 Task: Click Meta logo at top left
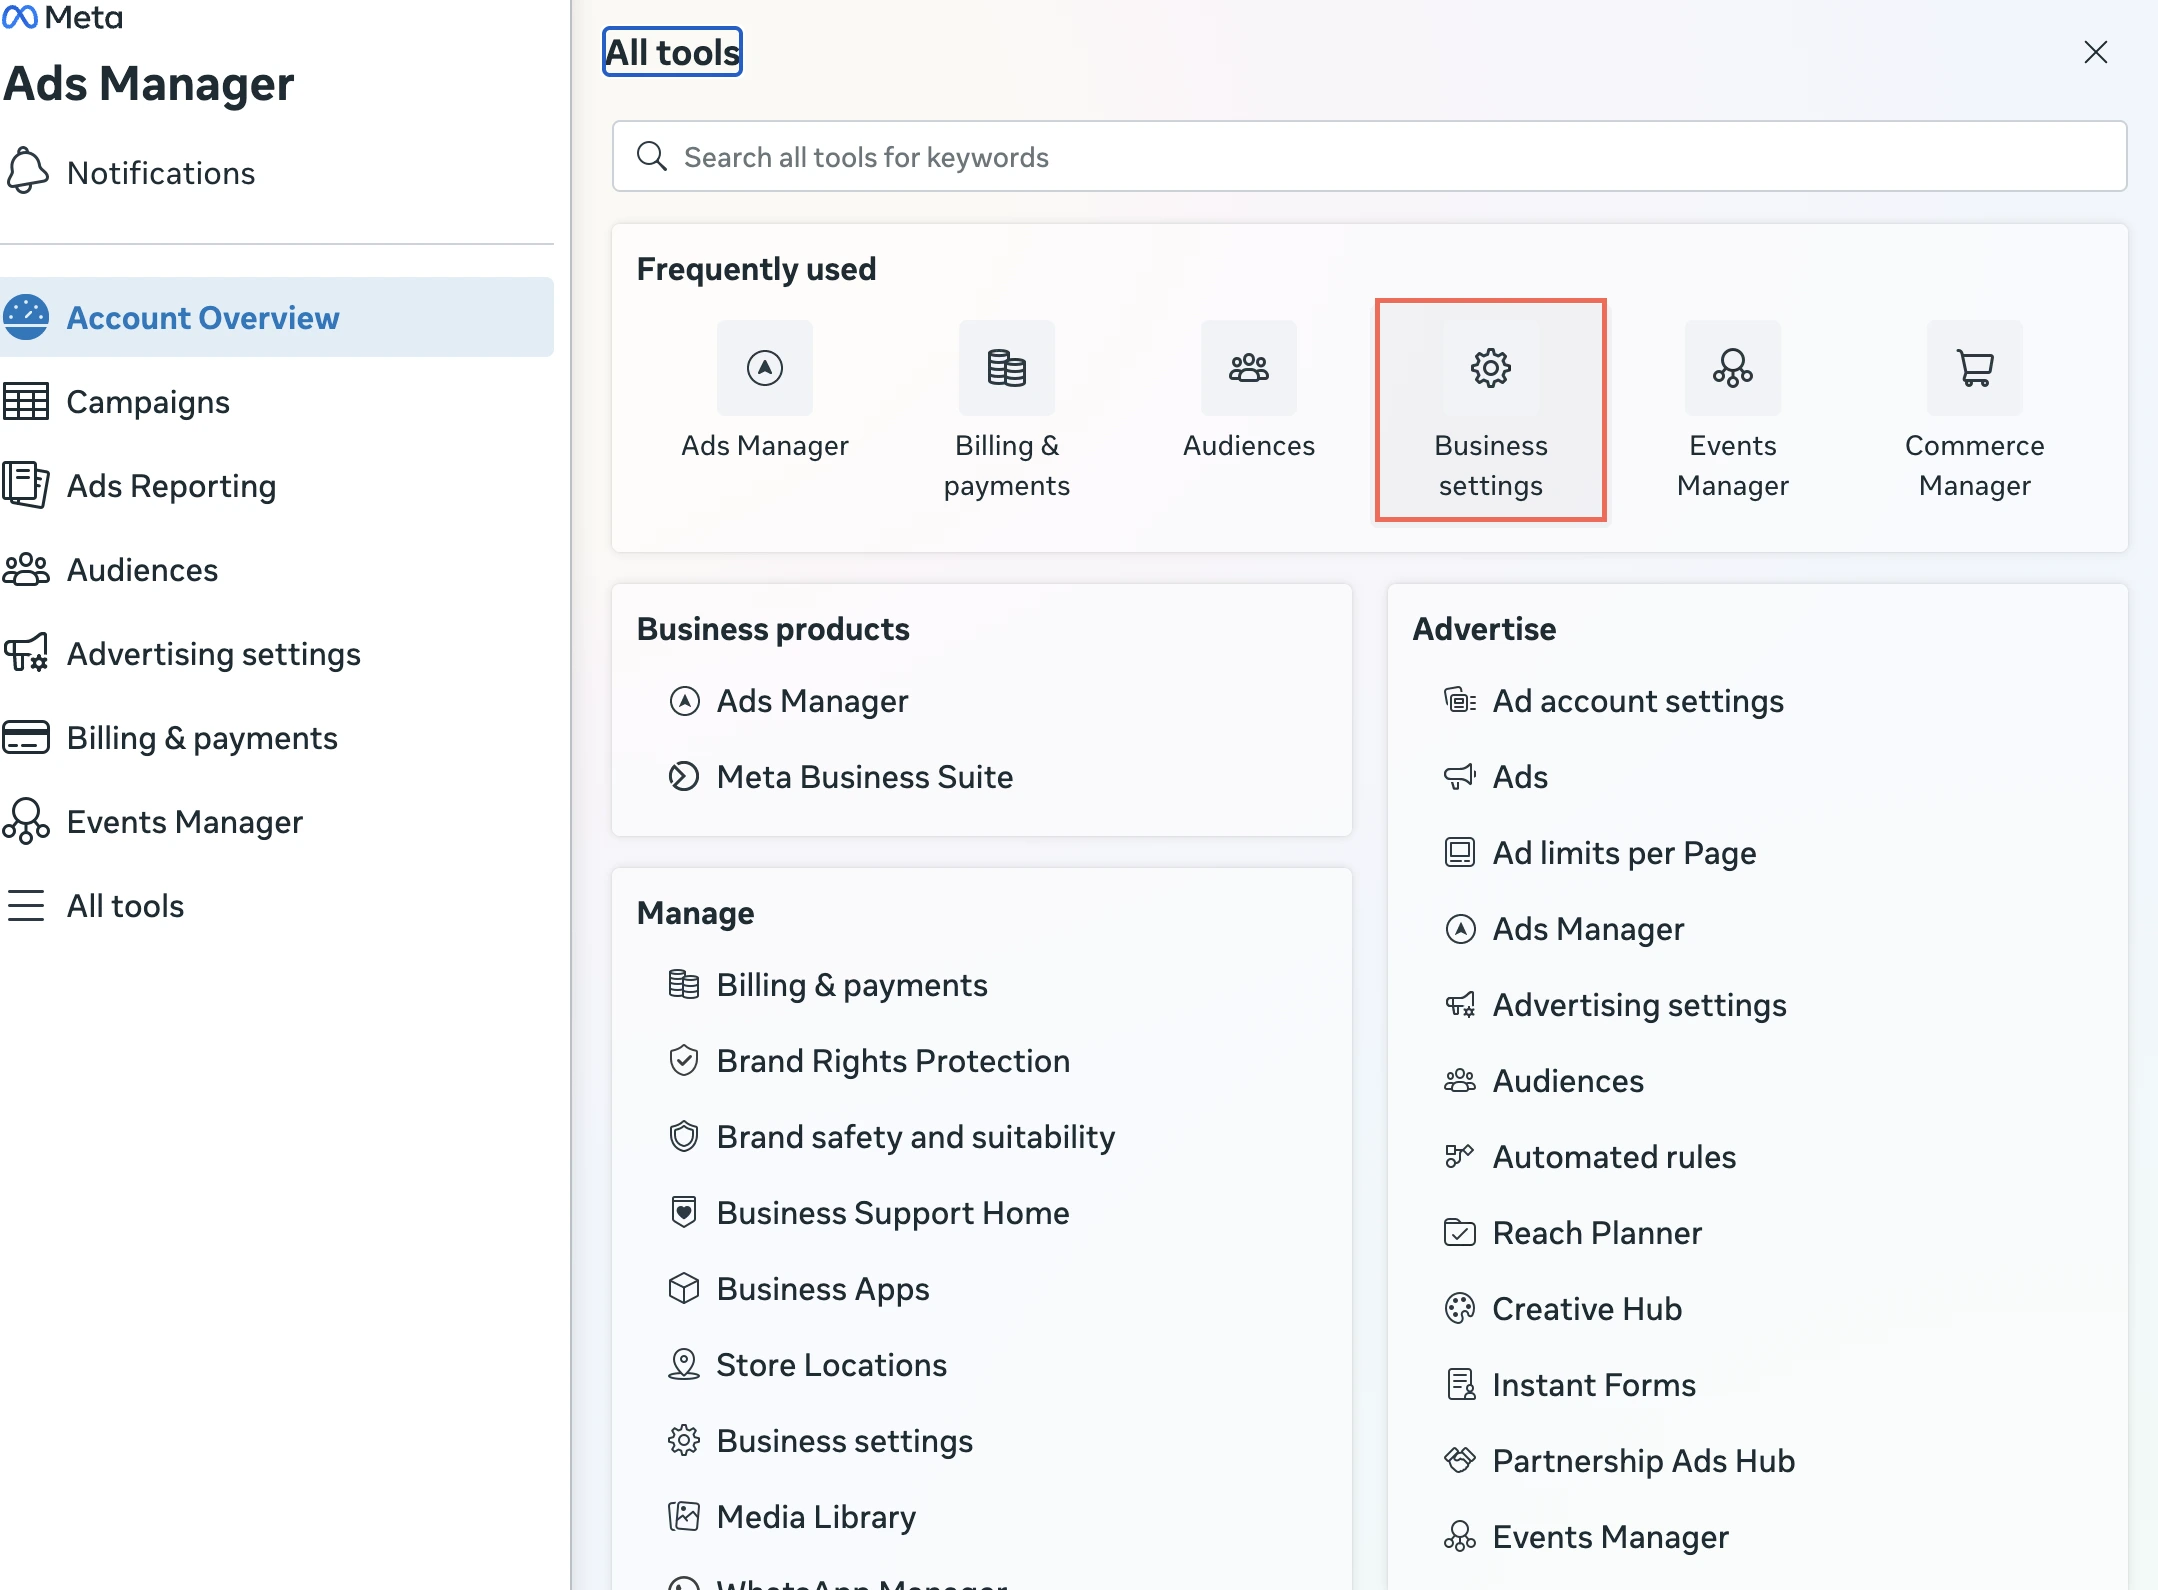point(62,17)
